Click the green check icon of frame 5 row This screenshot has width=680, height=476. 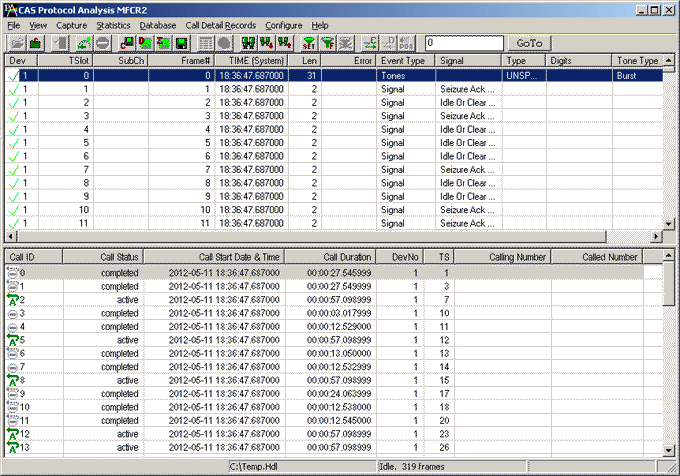point(14,143)
